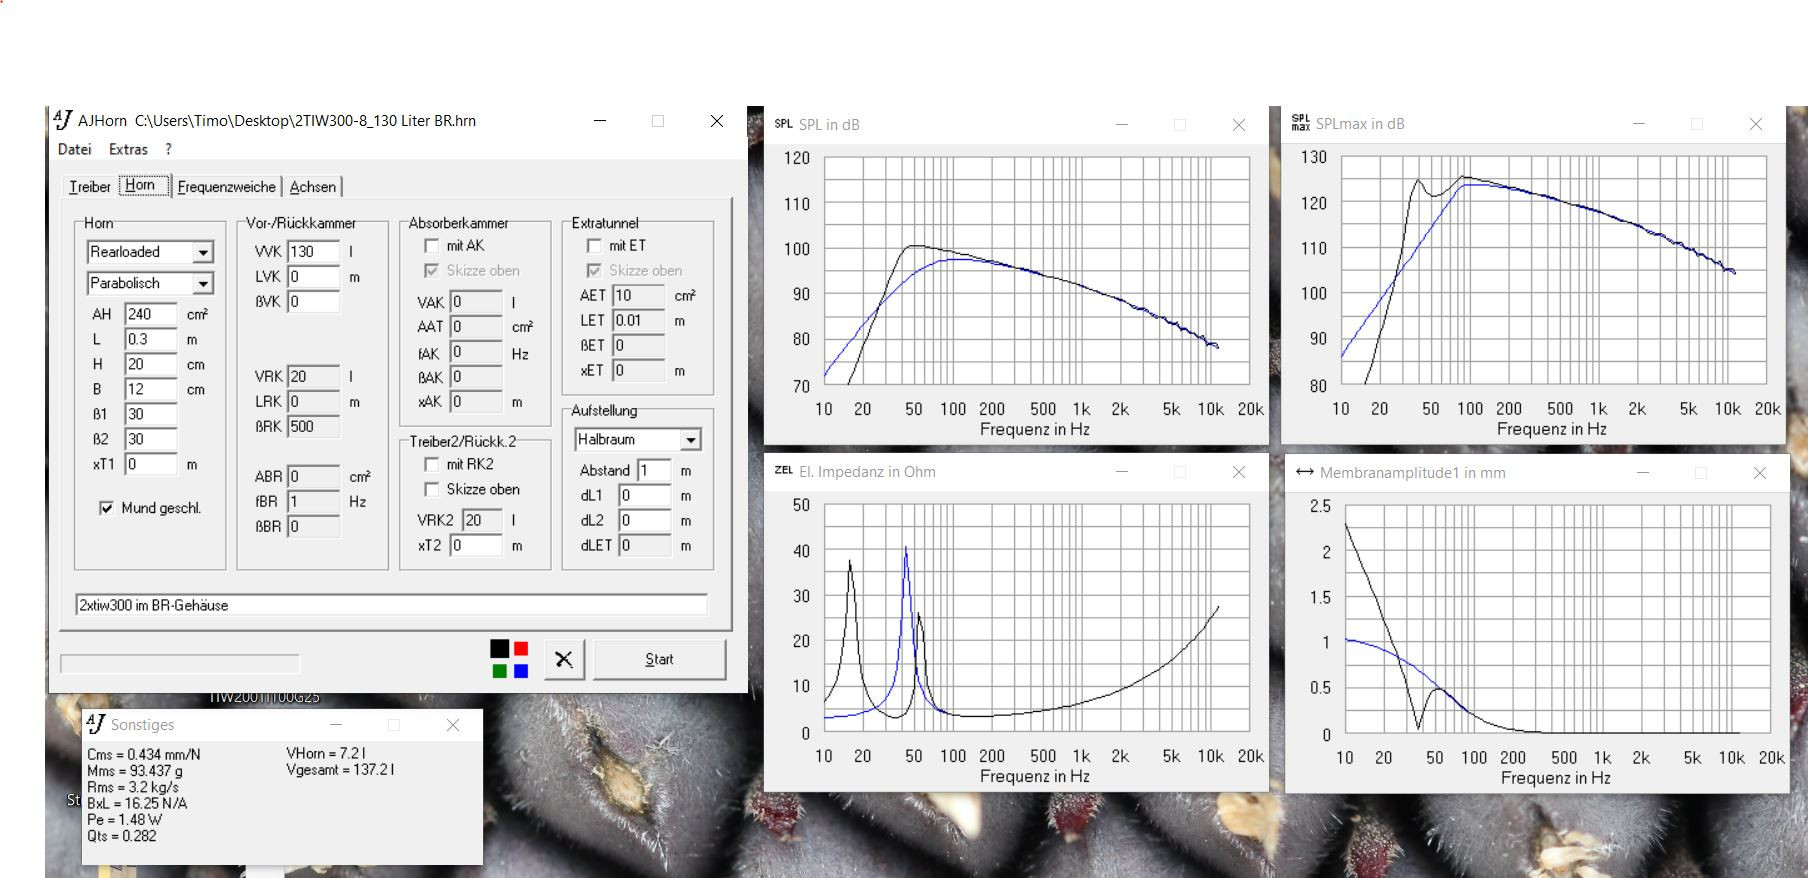
Task: Toggle the 'mit RK2' checkbox
Action: (x=431, y=464)
